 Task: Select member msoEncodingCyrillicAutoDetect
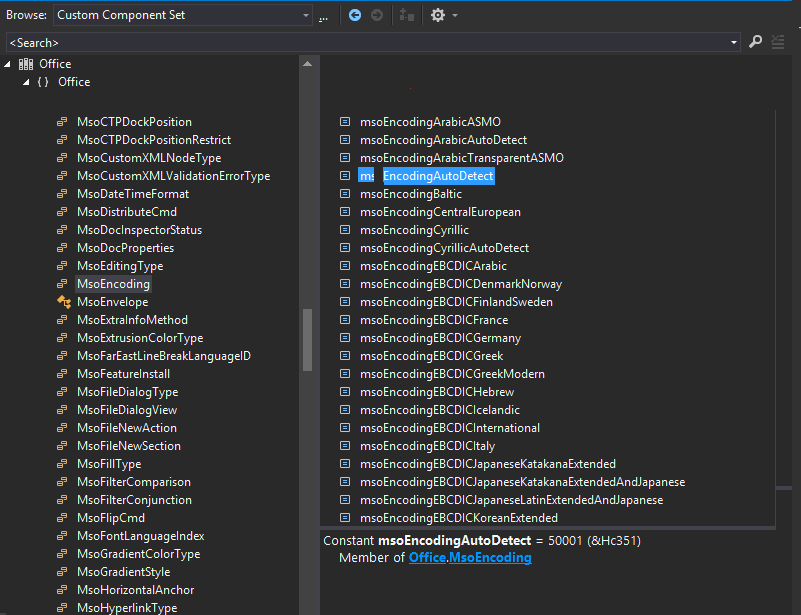tap(444, 248)
